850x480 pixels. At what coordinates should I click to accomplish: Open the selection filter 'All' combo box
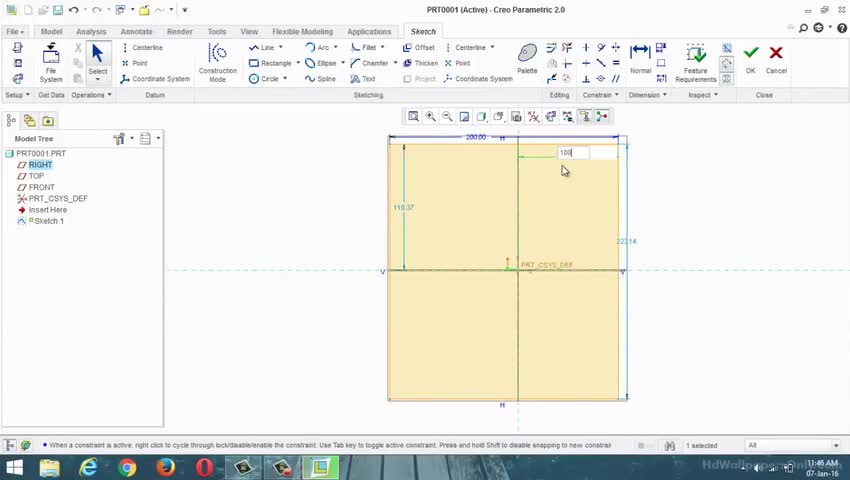(x=794, y=445)
